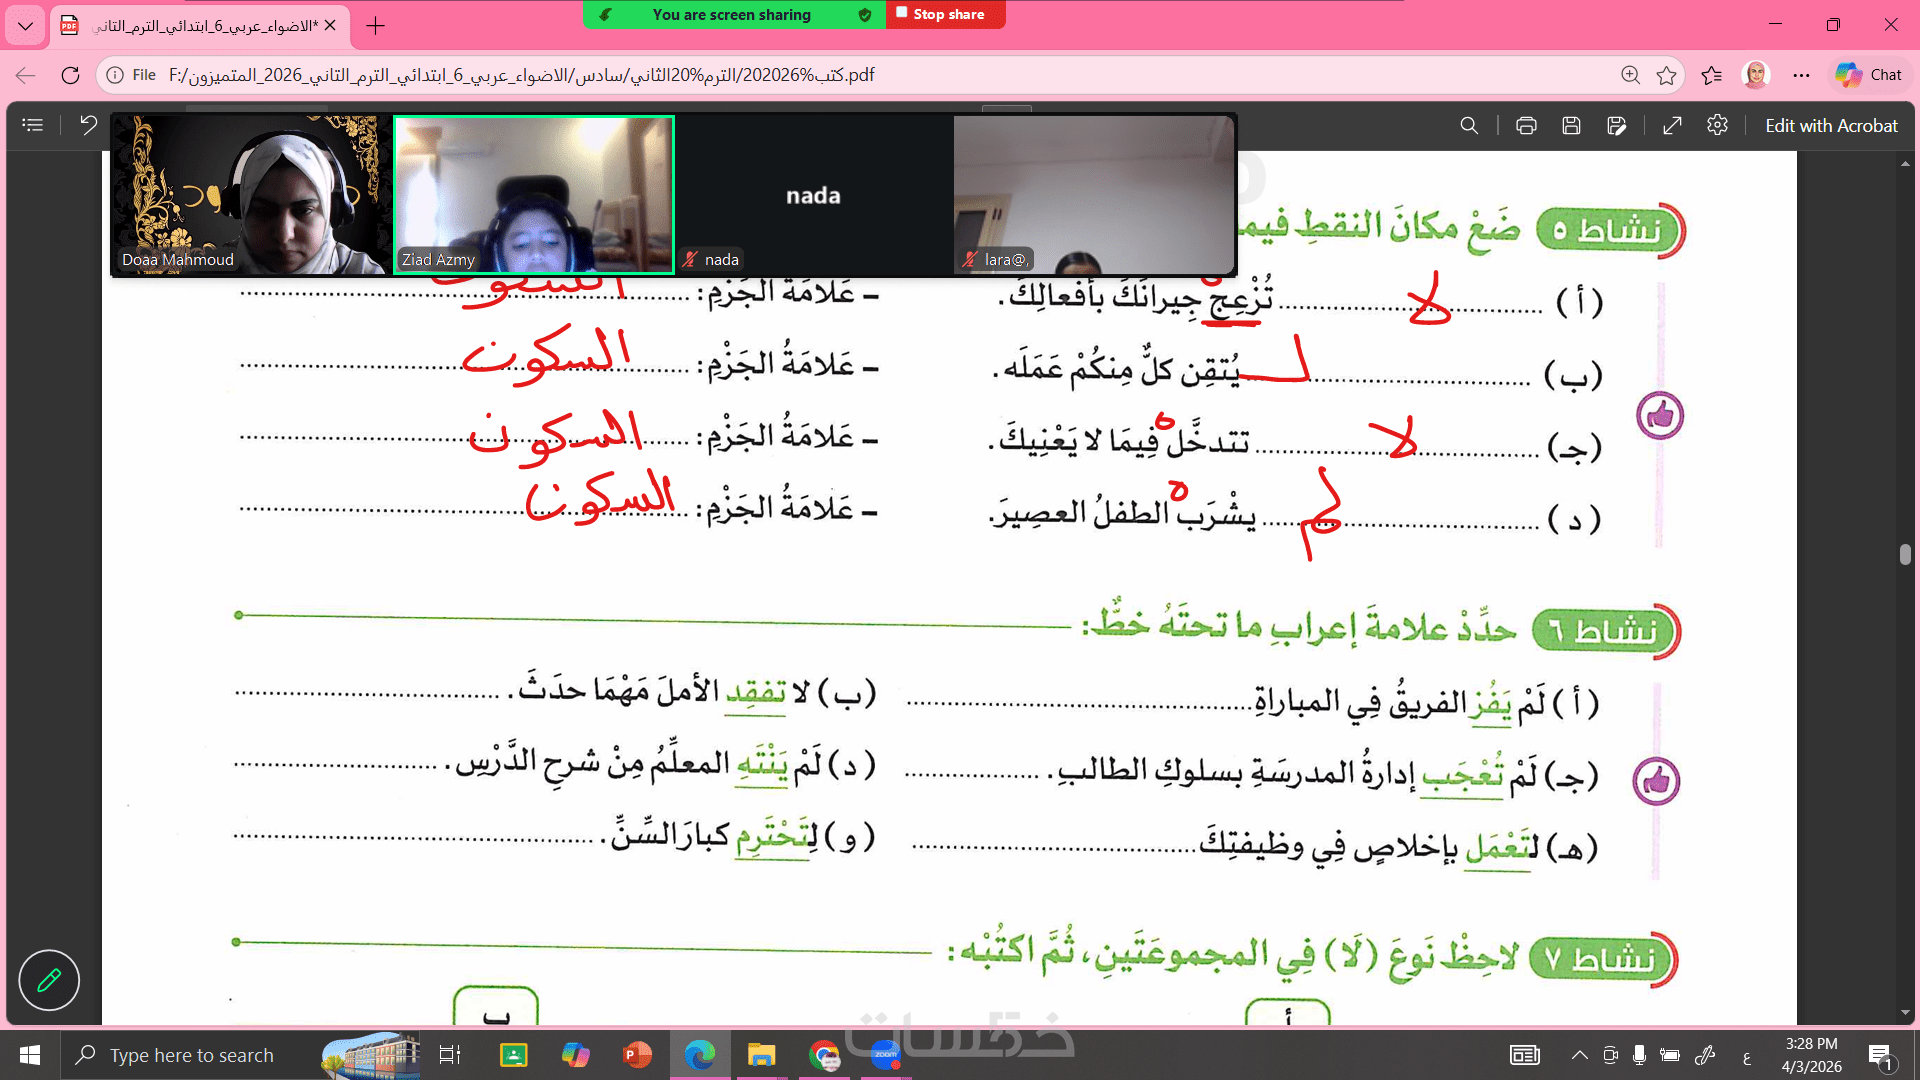Show hidden system tray icons chevron
The height and width of the screenshot is (1080, 1920).
click(1579, 1055)
